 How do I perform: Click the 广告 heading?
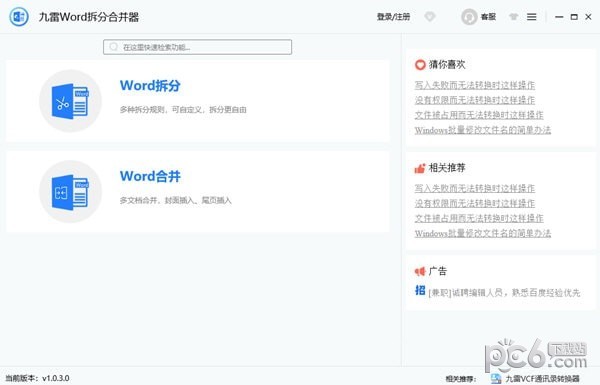click(x=438, y=271)
